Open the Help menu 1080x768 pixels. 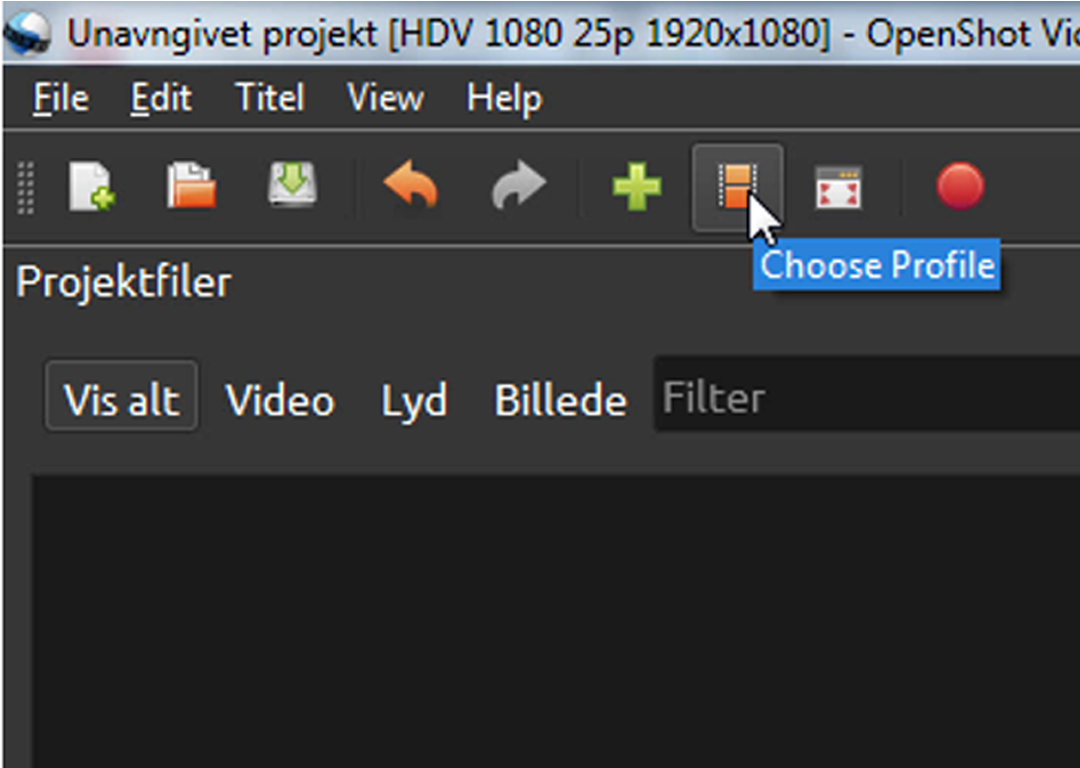pyautogui.click(x=504, y=98)
